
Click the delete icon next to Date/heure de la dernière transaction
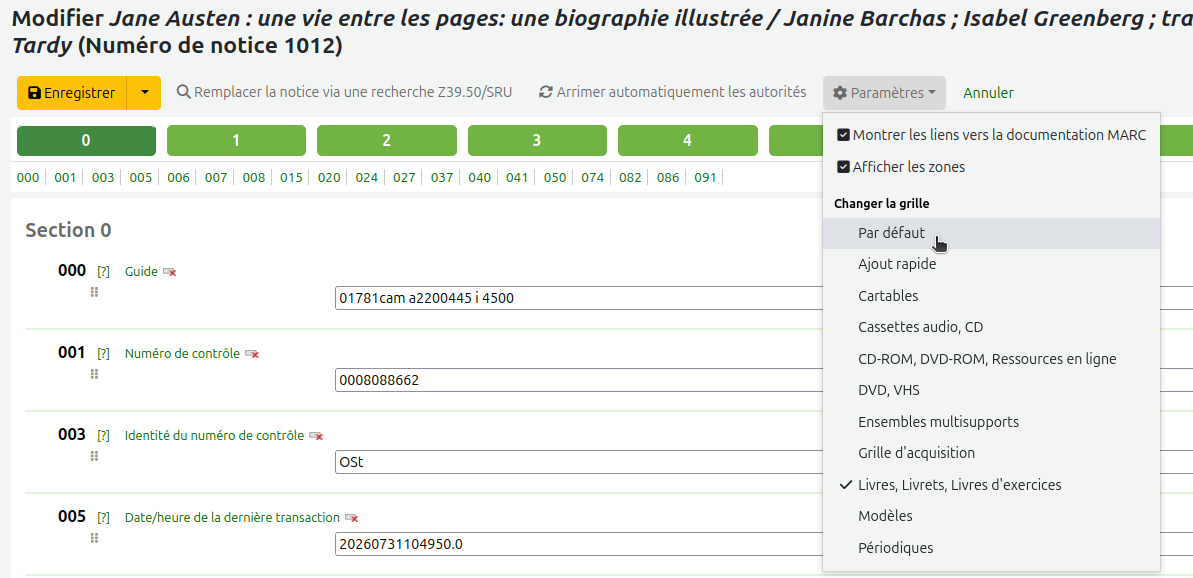tap(352, 518)
